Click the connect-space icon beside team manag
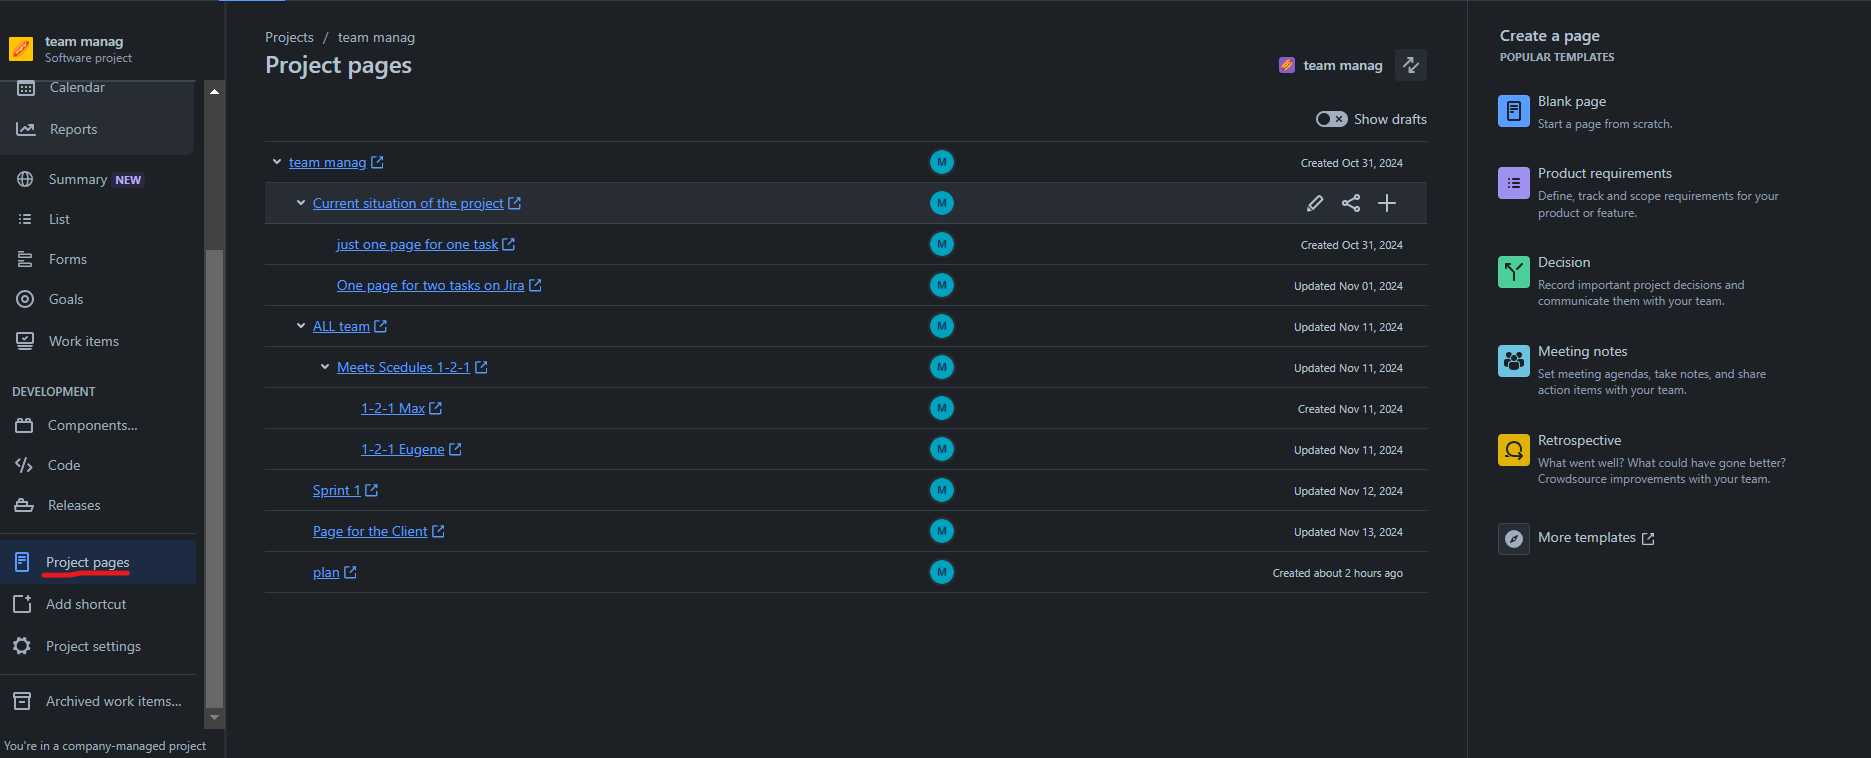The height and width of the screenshot is (758, 1871). (1411, 65)
